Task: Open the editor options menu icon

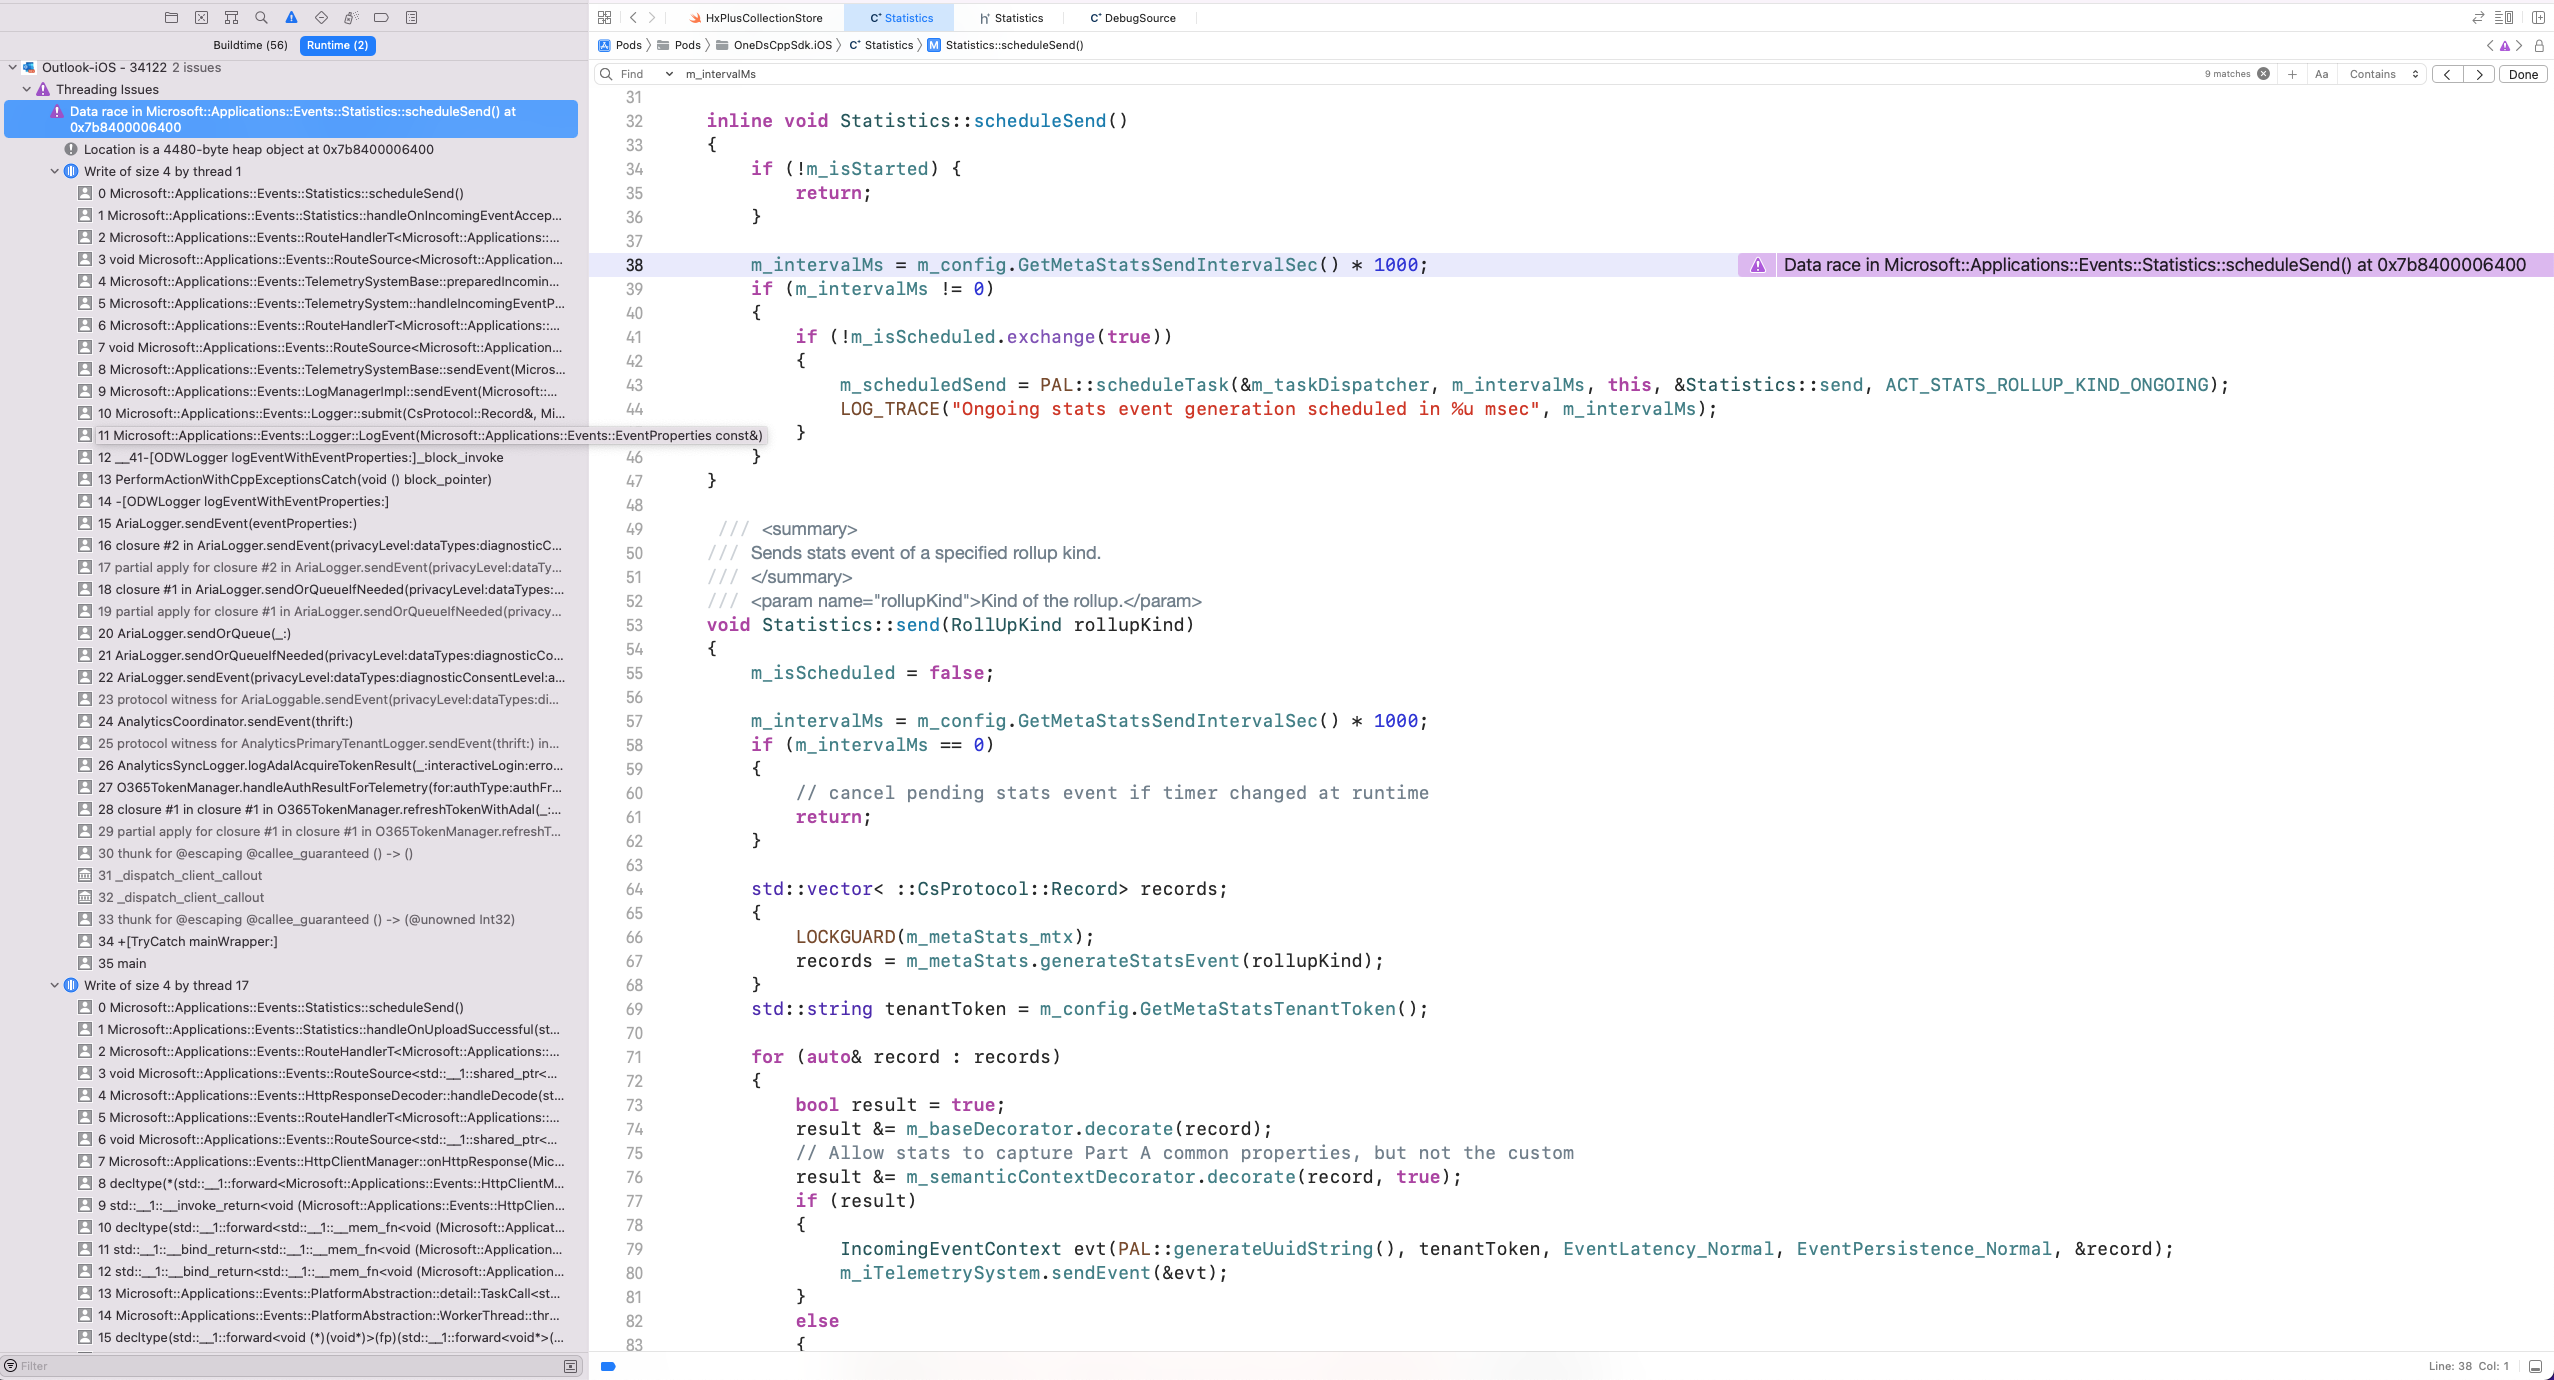Action: point(2506,17)
